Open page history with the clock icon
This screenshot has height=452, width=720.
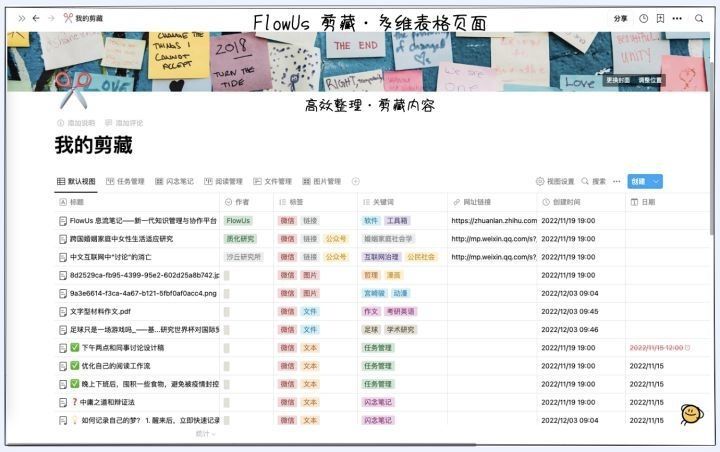pyautogui.click(x=644, y=18)
